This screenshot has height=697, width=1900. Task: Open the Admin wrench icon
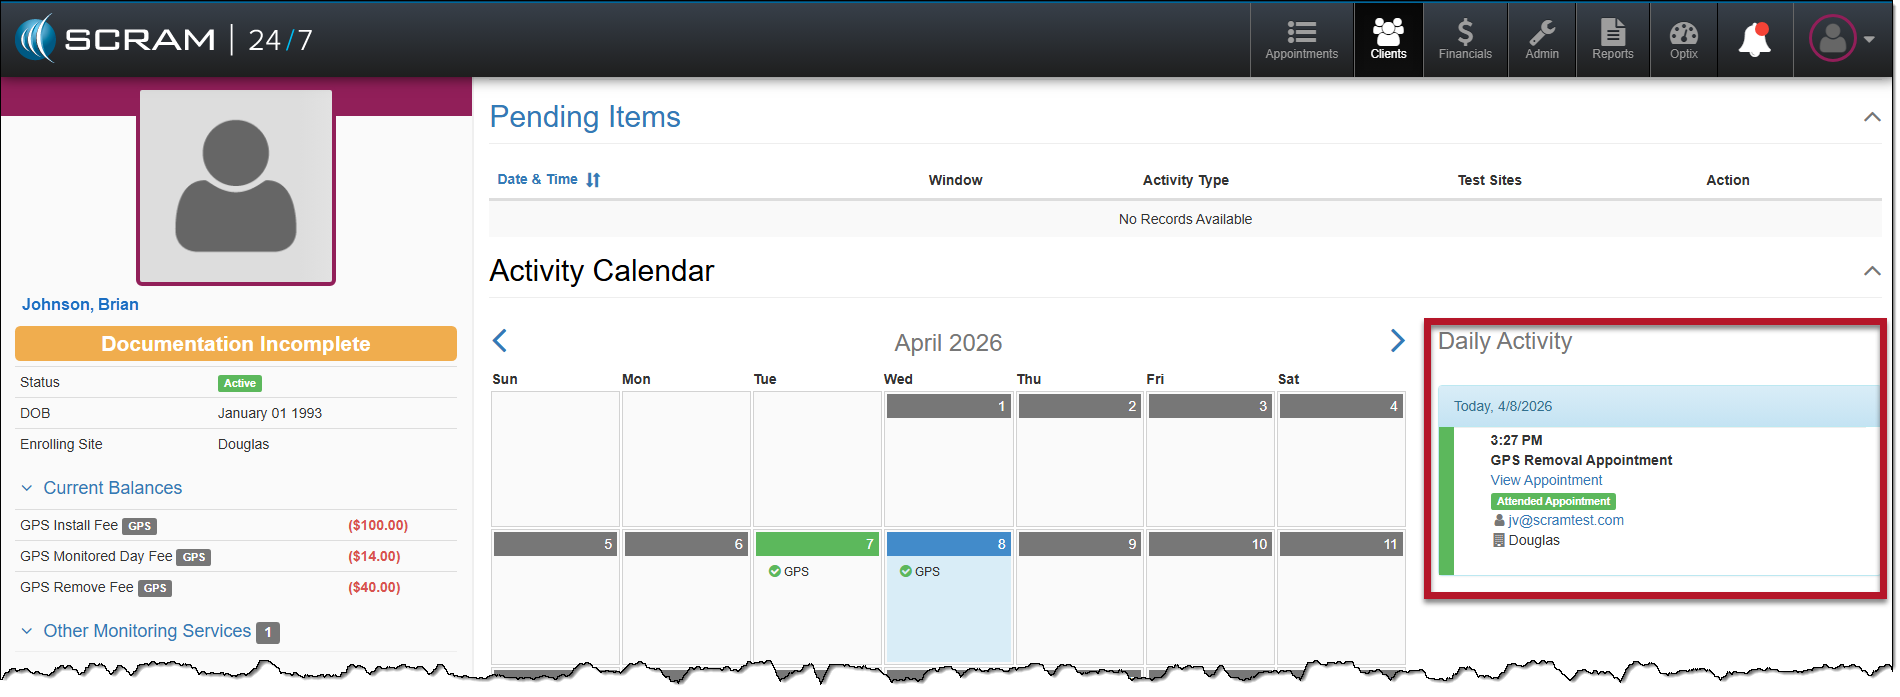pyautogui.click(x=1542, y=40)
